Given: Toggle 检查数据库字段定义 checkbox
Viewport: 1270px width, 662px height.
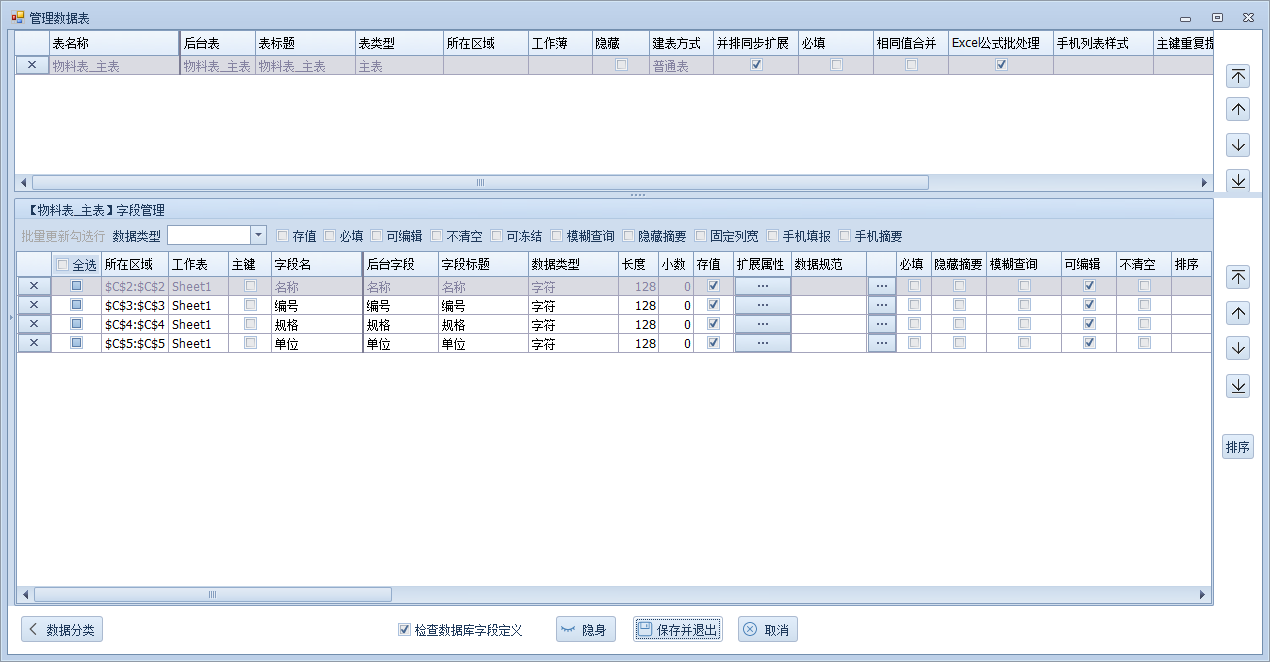Looking at the screenshot, I should [404, 630].
